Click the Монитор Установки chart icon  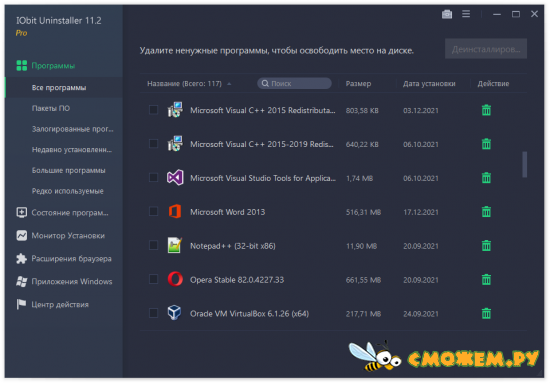(21, 235)
